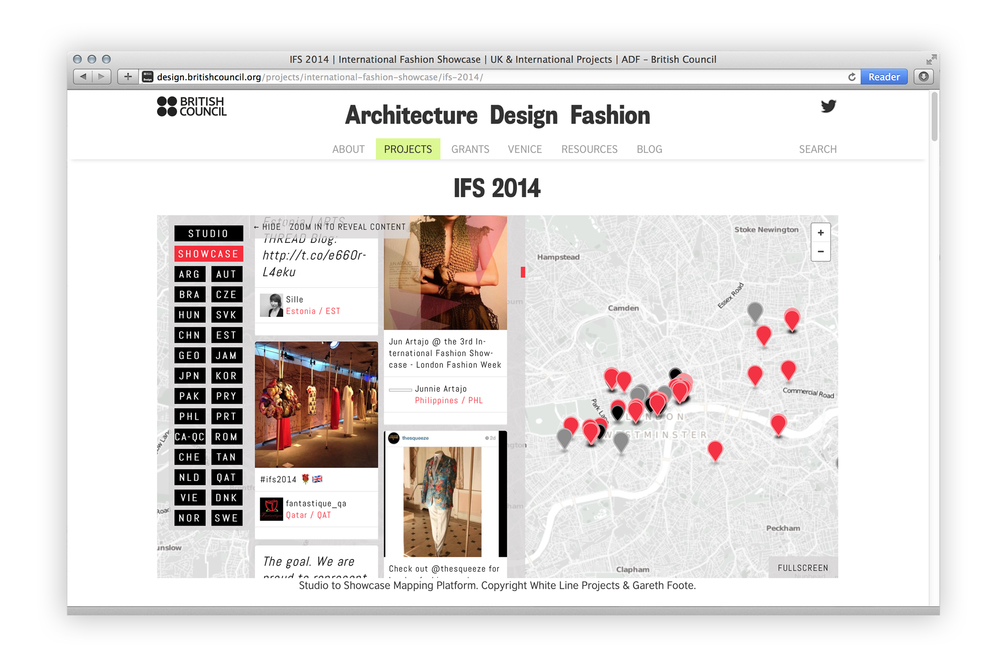Open the British Council logo homepage

click(190, 106)
